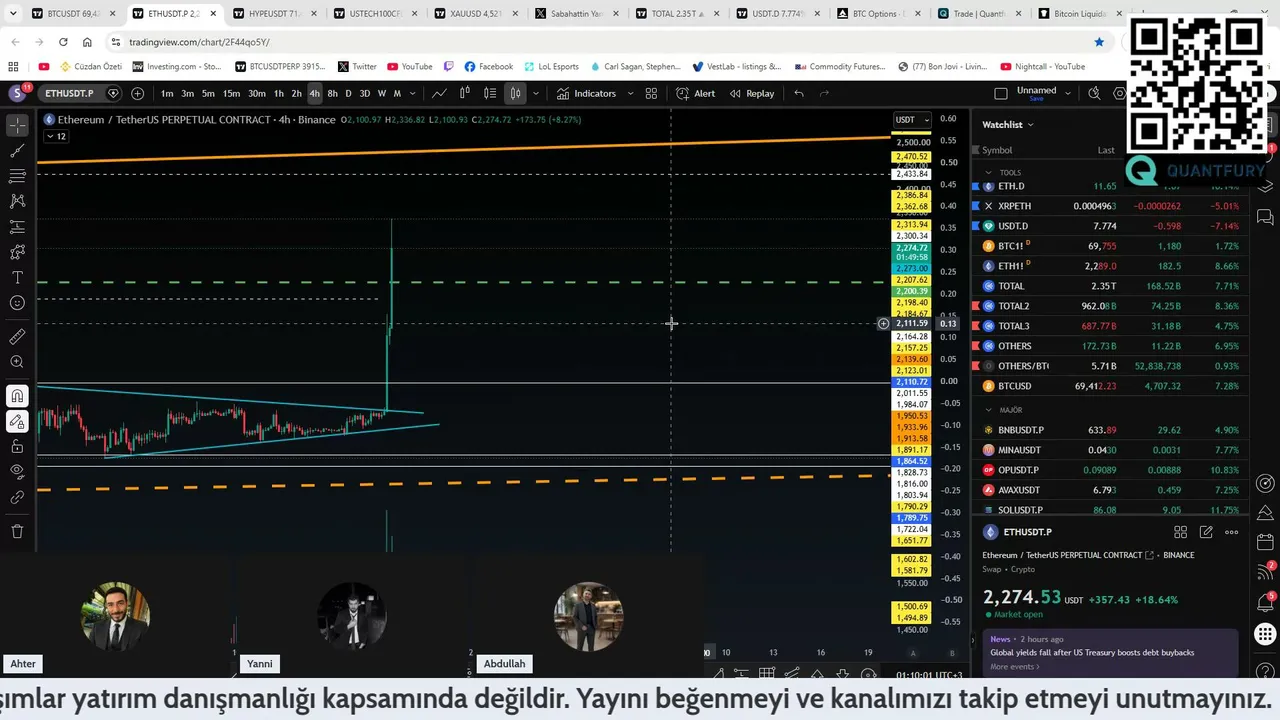Open the alerts bell in right sidebar
This screenshot has width=1280, height=720.
(x=1265, y=604)
